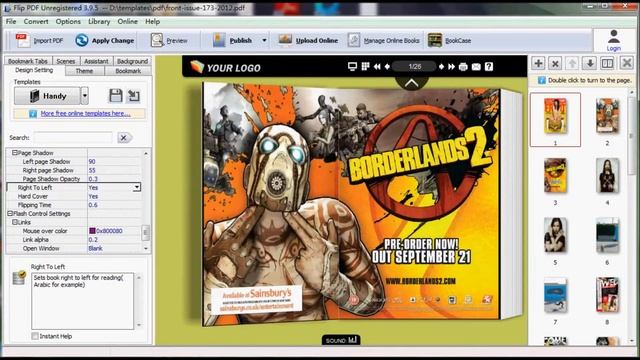The height and width of the screenshot is (360, 640).
Task: Select the Open Window Blank value
Action: tap(96, 248)
